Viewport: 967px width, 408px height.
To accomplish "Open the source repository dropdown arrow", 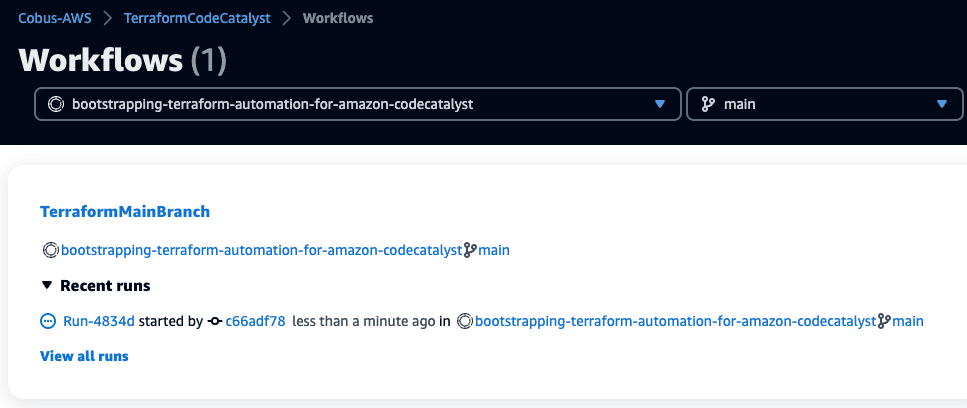I will click(660, 104).
